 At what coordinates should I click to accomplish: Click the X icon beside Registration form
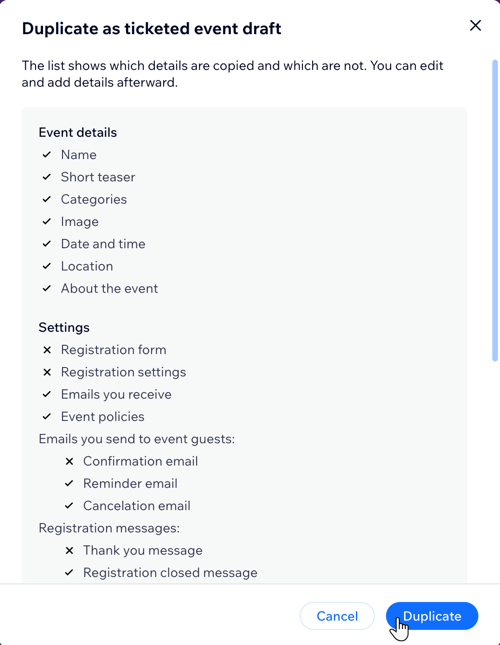click(47, 350)
